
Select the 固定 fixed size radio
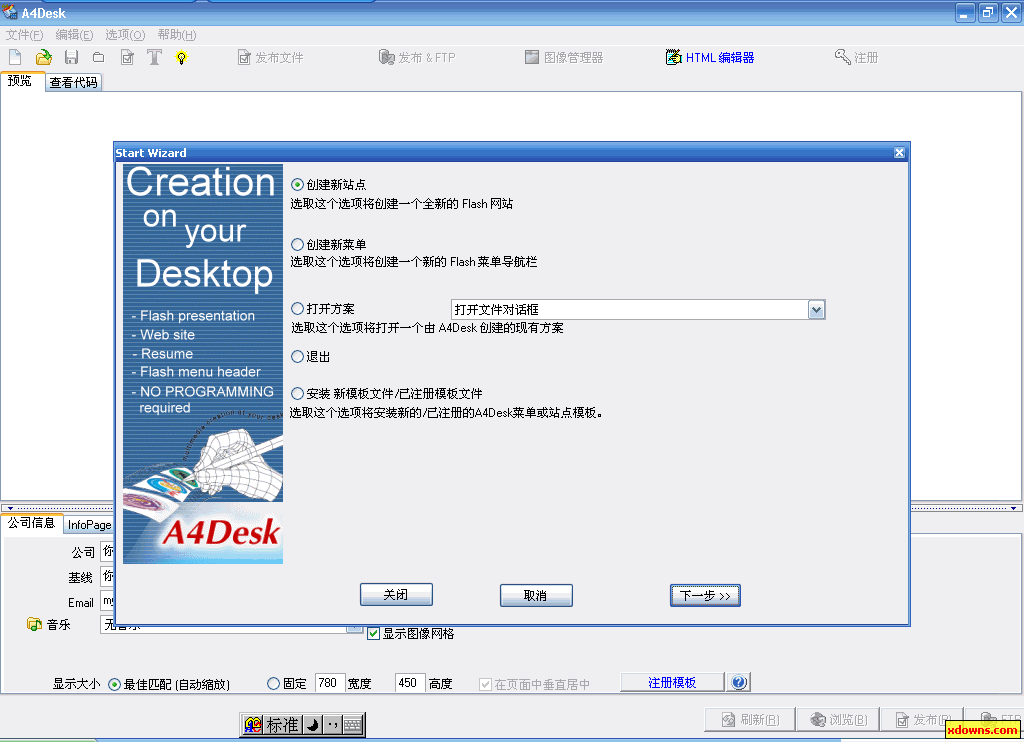(x=274, y=684)
